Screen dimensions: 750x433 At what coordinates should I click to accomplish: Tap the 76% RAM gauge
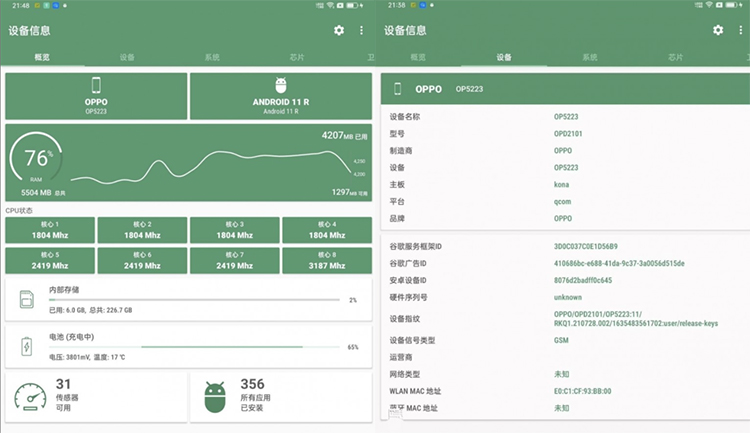tap(36, 159)
